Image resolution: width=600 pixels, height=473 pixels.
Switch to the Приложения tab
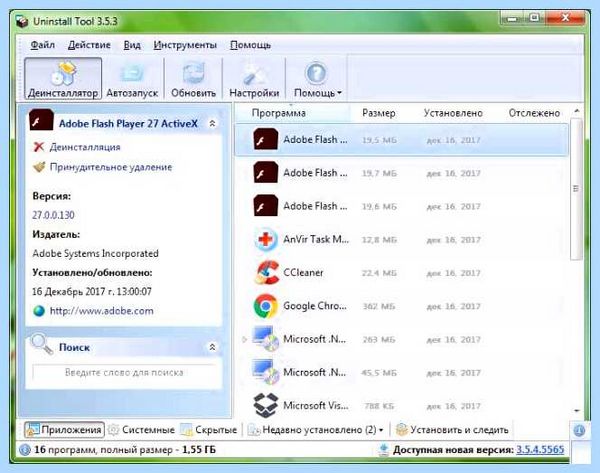64,430
